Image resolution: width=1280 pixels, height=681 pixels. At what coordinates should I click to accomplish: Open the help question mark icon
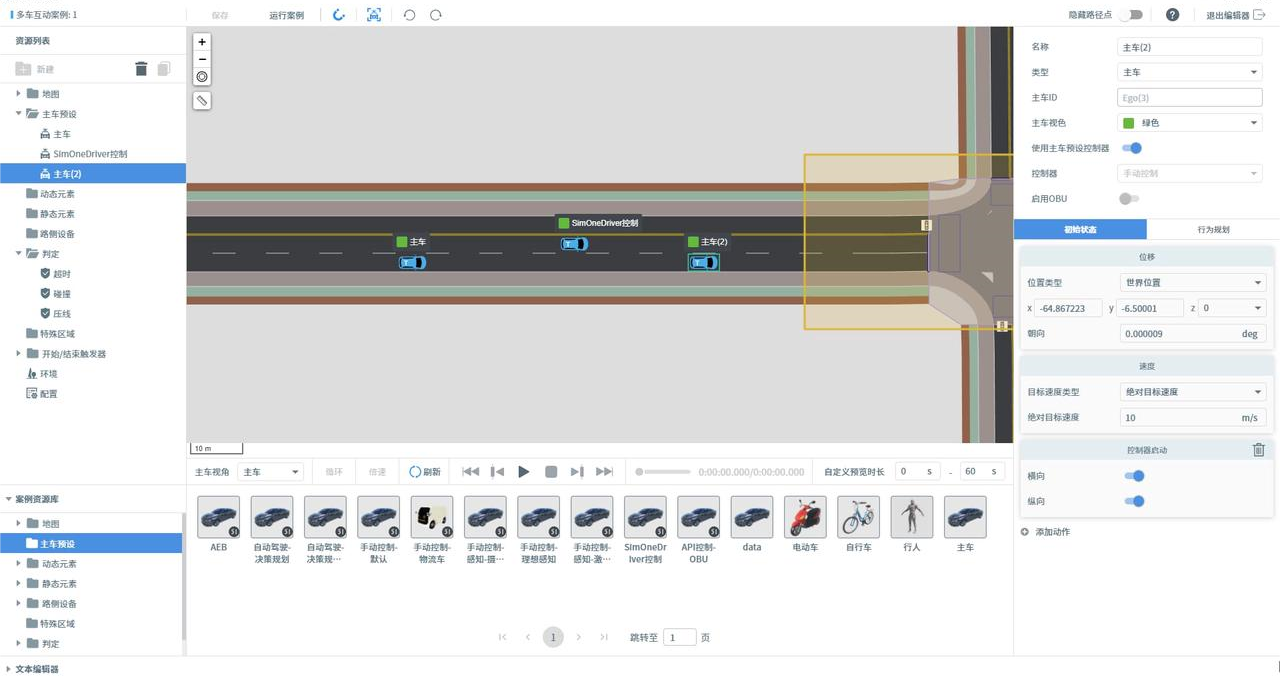pyautogui.click(x=1172, y=15)
